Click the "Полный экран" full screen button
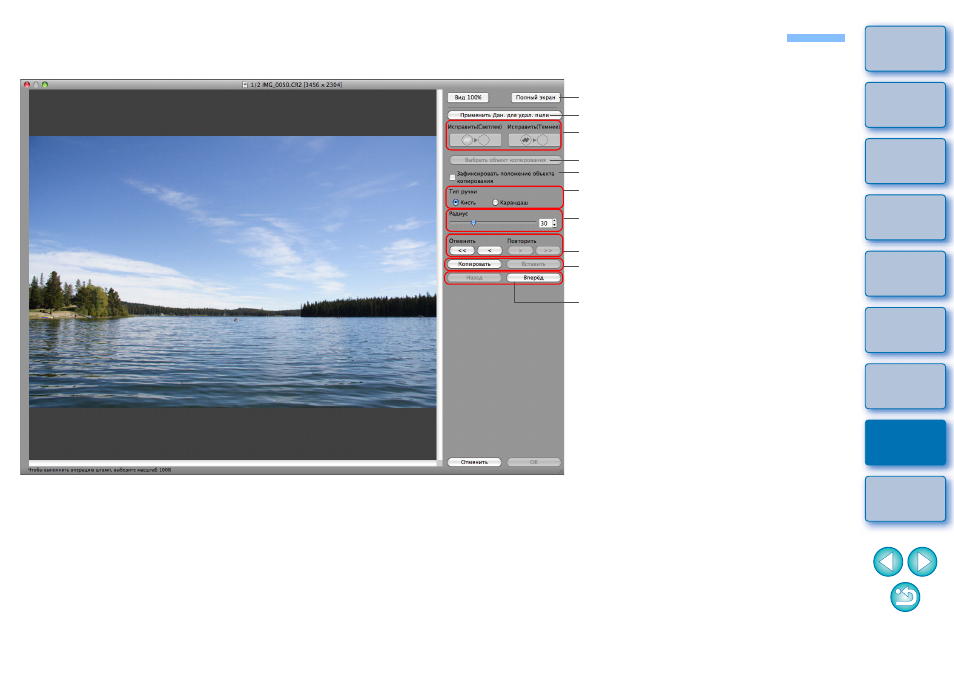Viewport: 954px width, 674px height. [535, 97]
